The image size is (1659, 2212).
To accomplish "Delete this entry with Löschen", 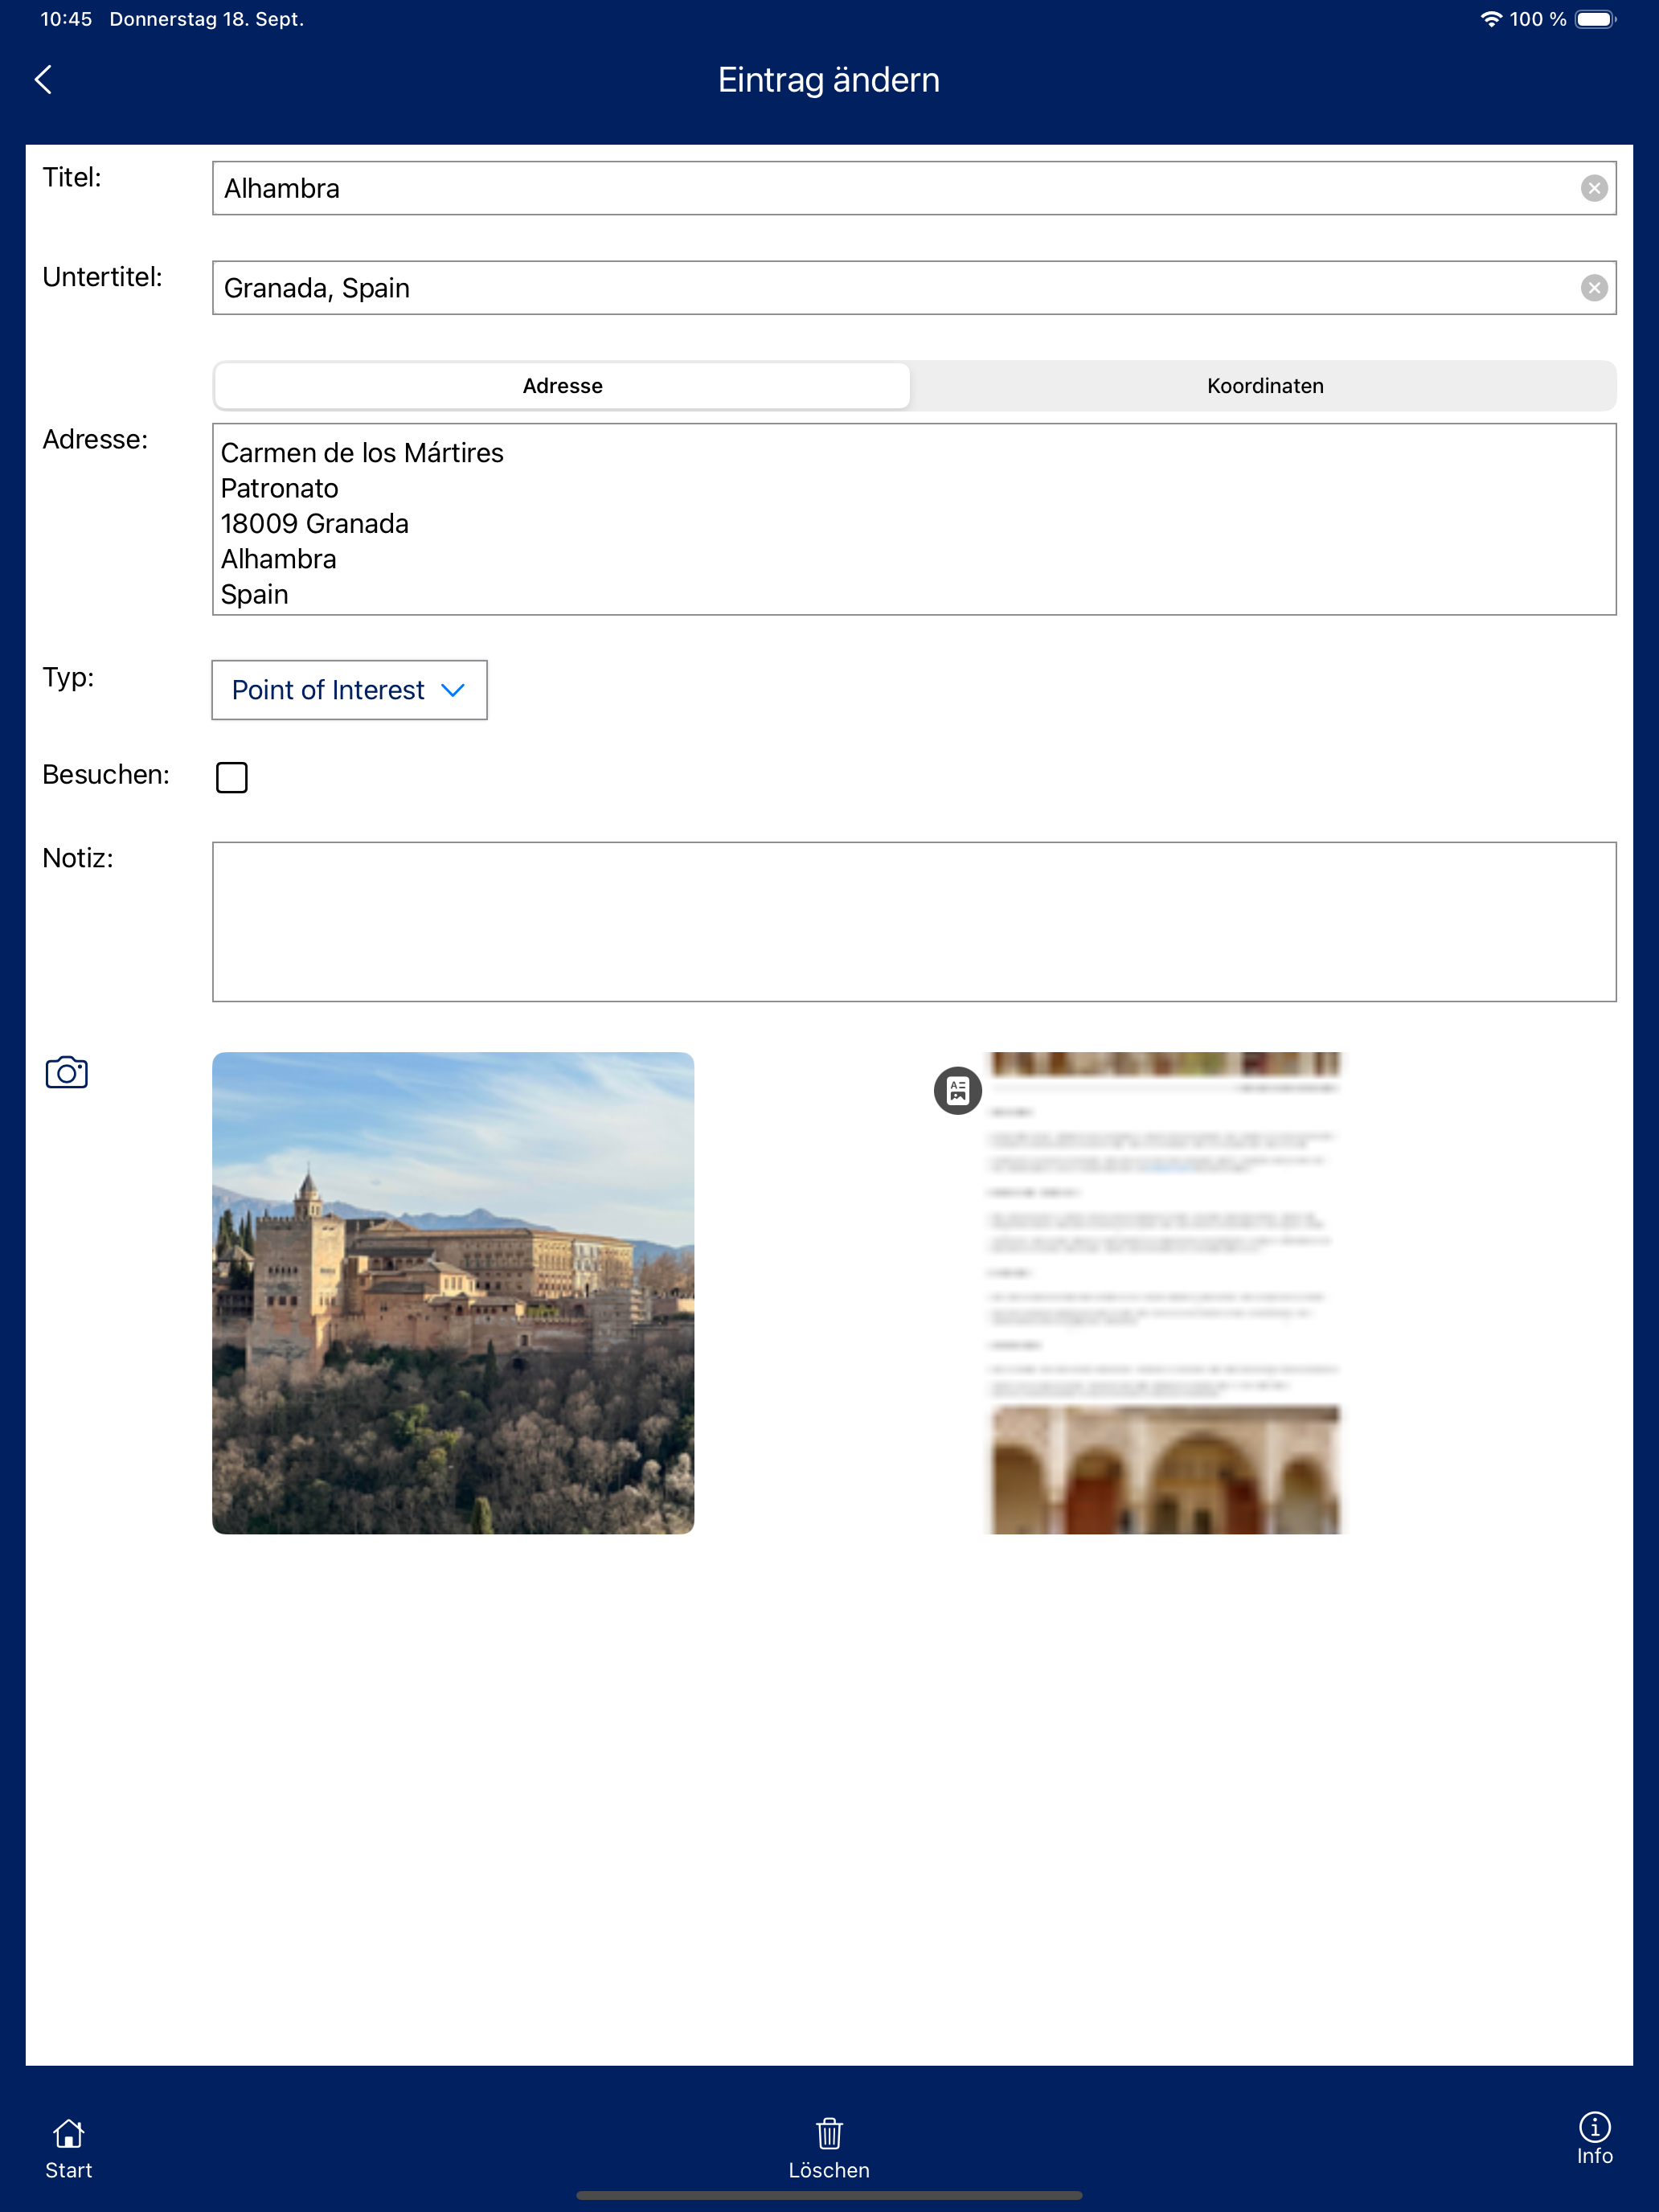I will coord(829,2148).
